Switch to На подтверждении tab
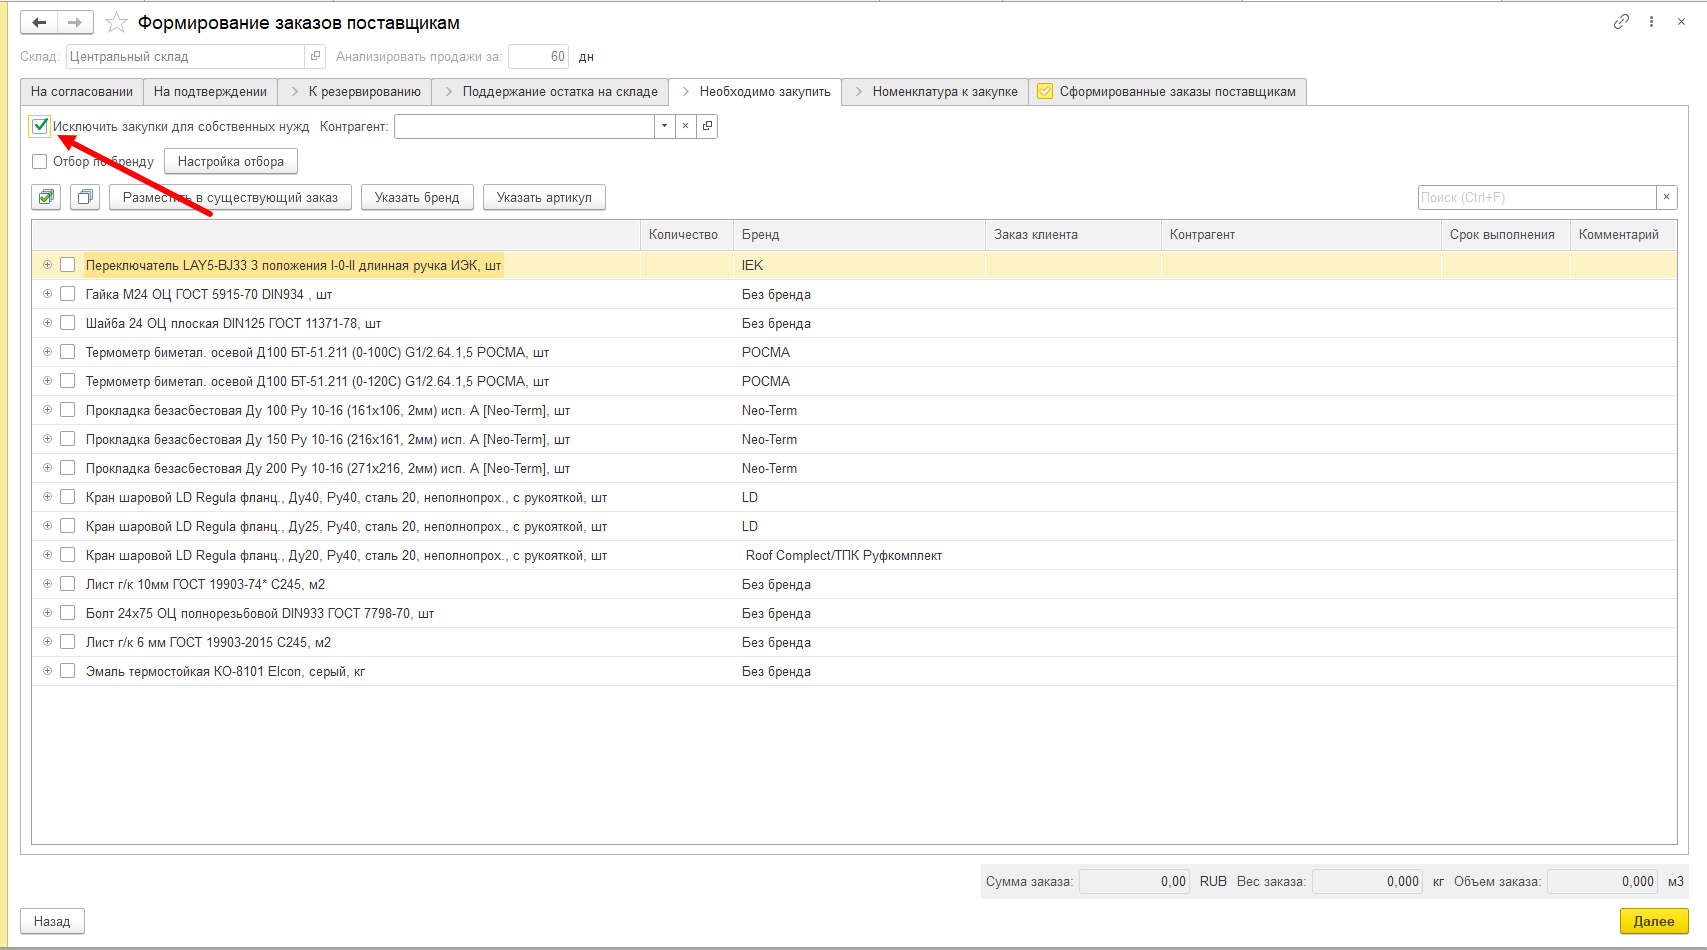 [210, 91]
